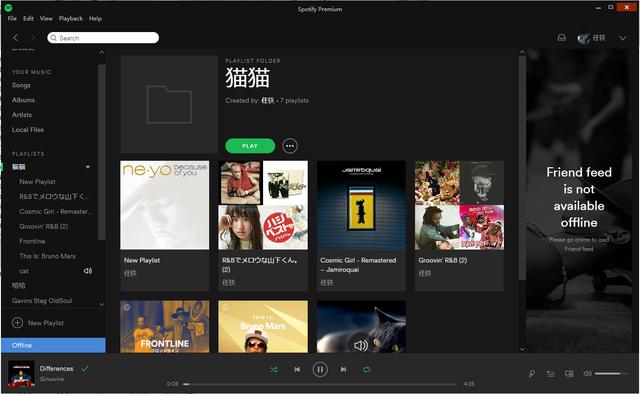Image resolution: width=640 pixels, height=394 pixels.
Task: Open the user profile avatar
Action: click(584, 38)
